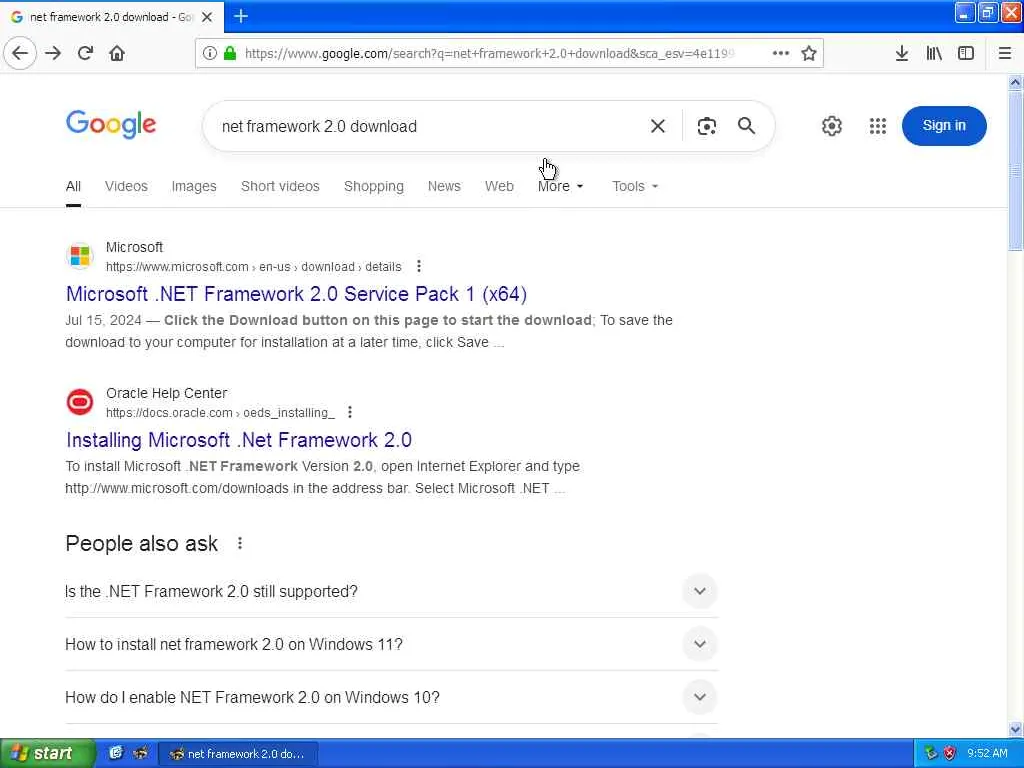Reload the page with the refresh icon
The height and width of the screenshot is (768, 1024).
pyautogui.click(x=85, y=53)
